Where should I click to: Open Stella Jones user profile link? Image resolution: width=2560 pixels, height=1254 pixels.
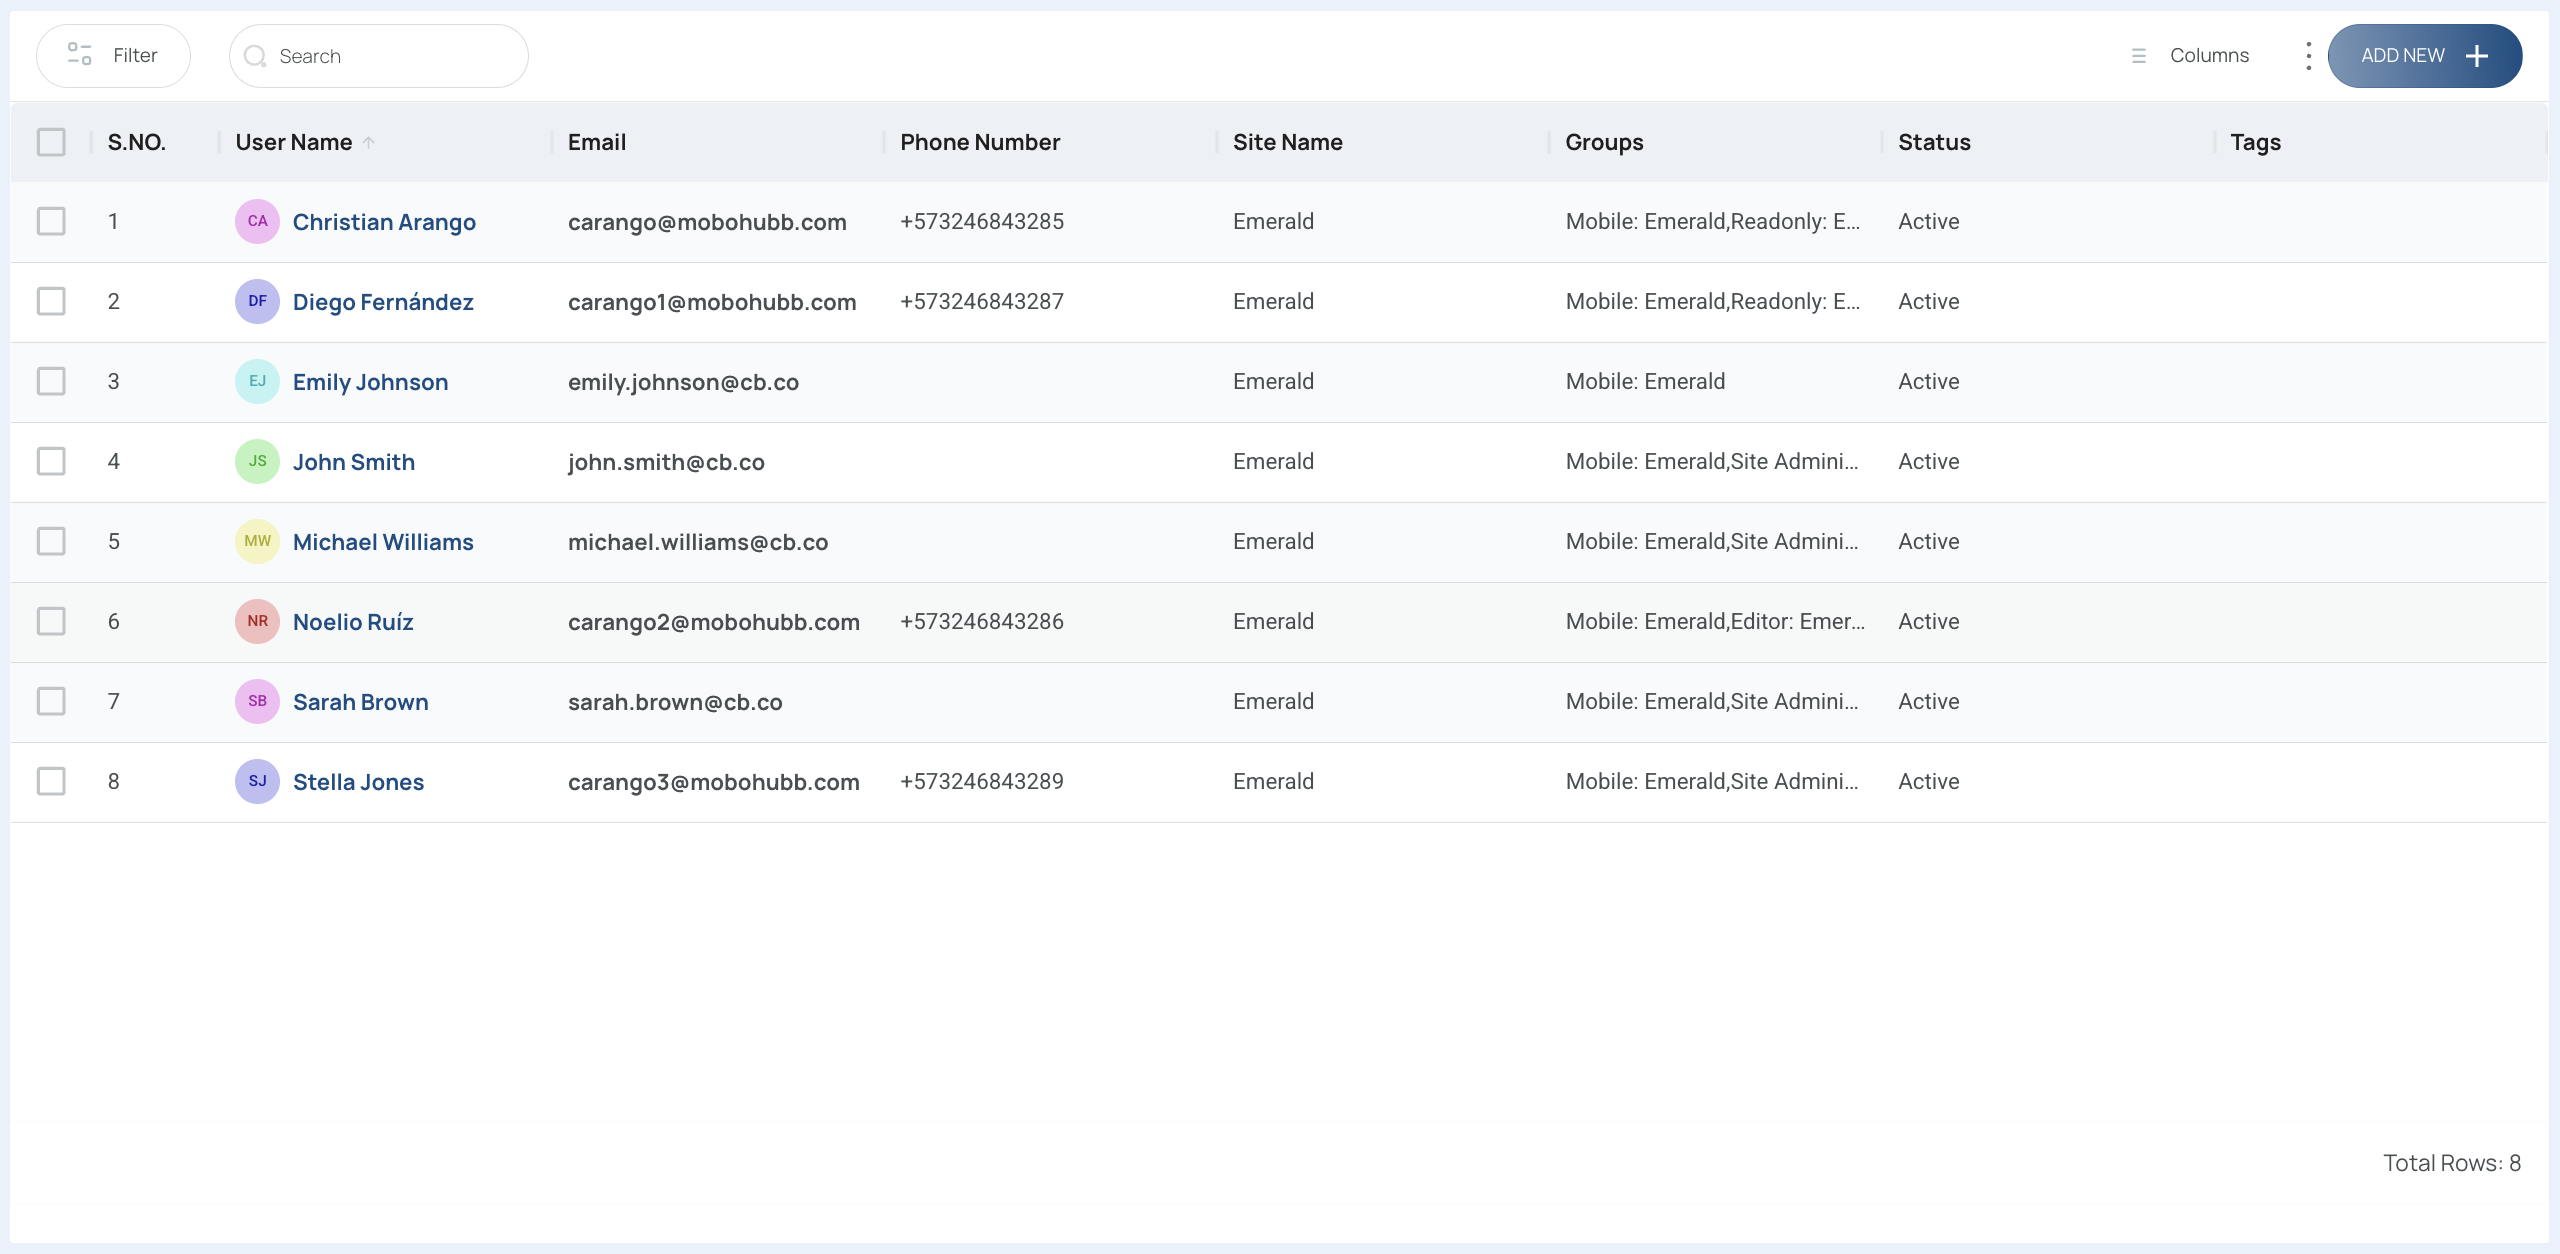[358, 782]
